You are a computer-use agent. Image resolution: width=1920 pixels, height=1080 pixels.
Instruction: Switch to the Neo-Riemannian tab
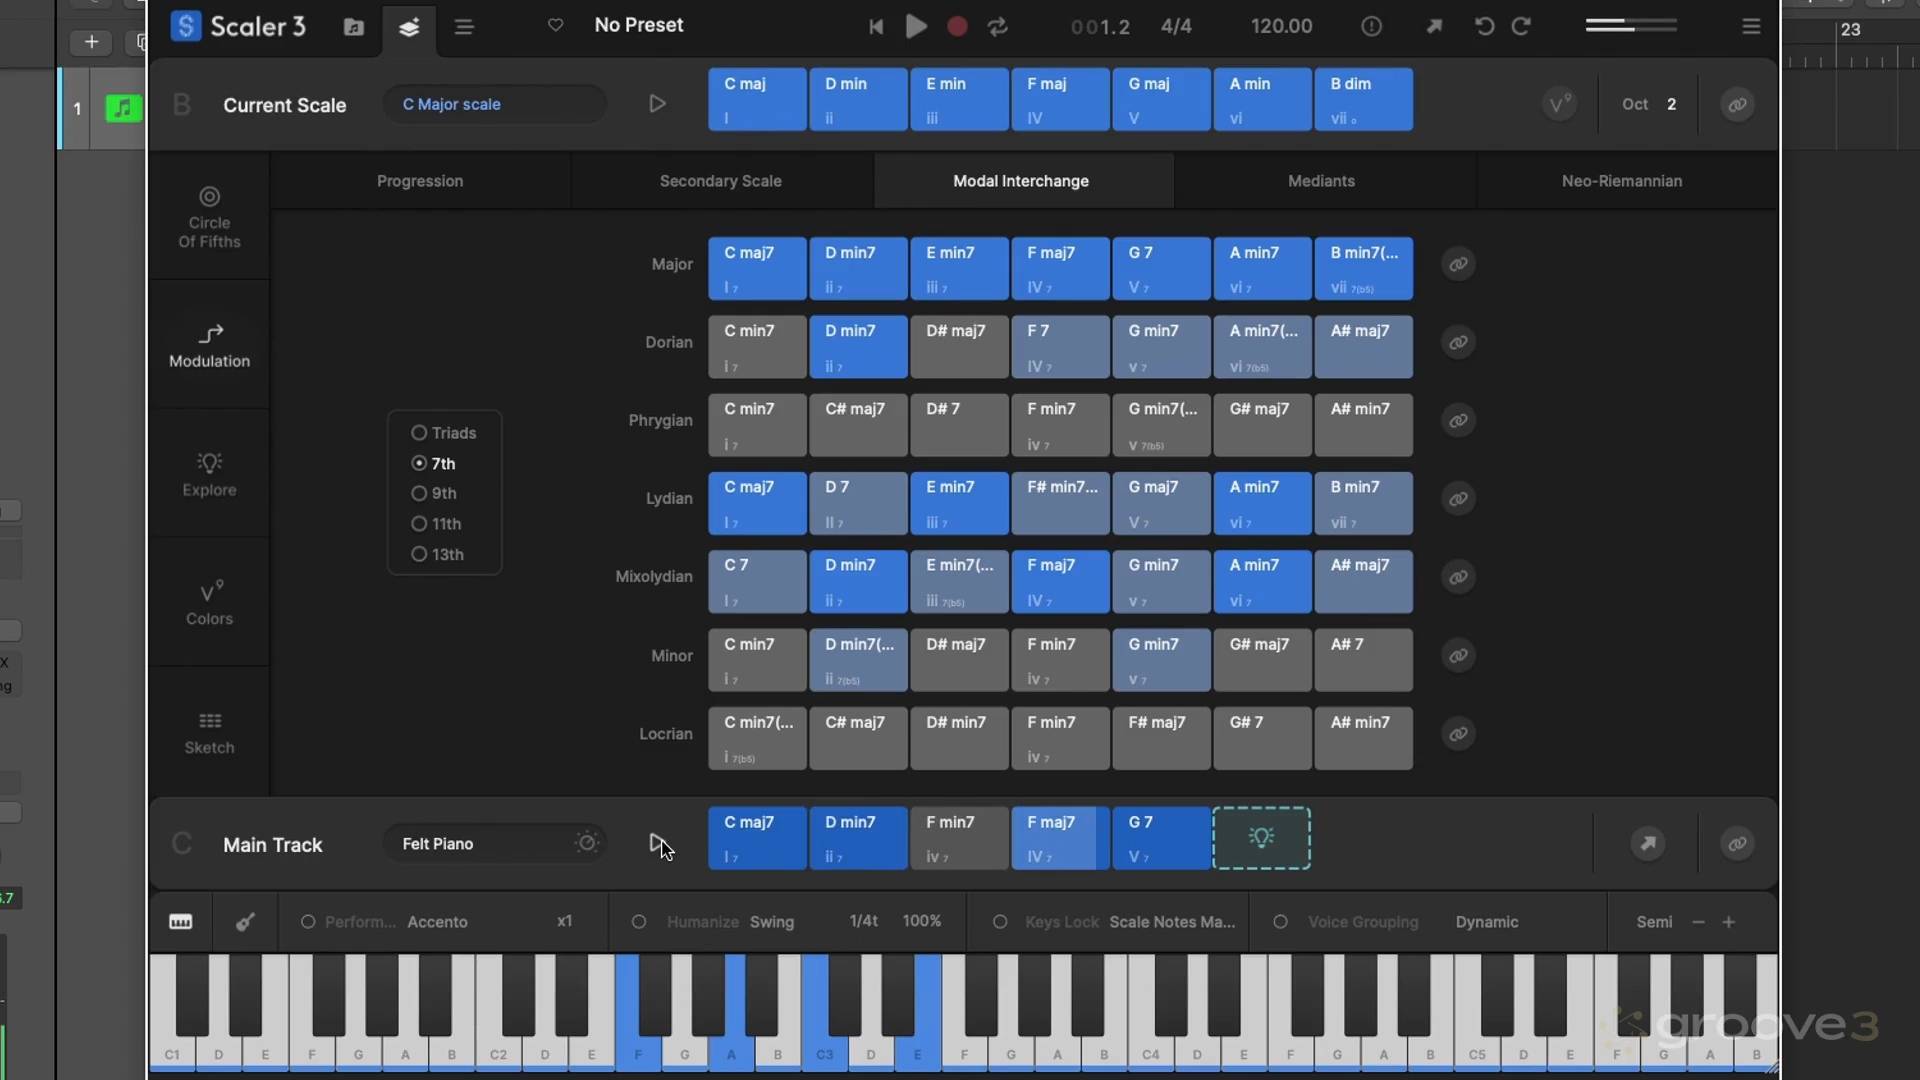pyautogui.click(x=1621, y=181)
